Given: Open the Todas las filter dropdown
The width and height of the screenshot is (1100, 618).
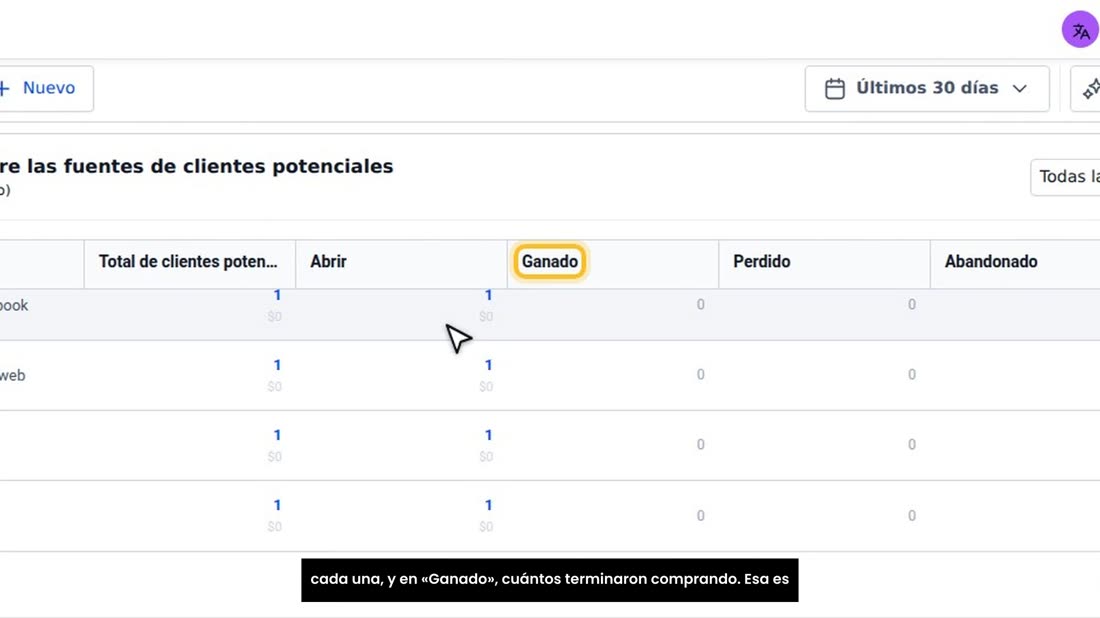Looking at the screenshot, I should pos(1065,177).
